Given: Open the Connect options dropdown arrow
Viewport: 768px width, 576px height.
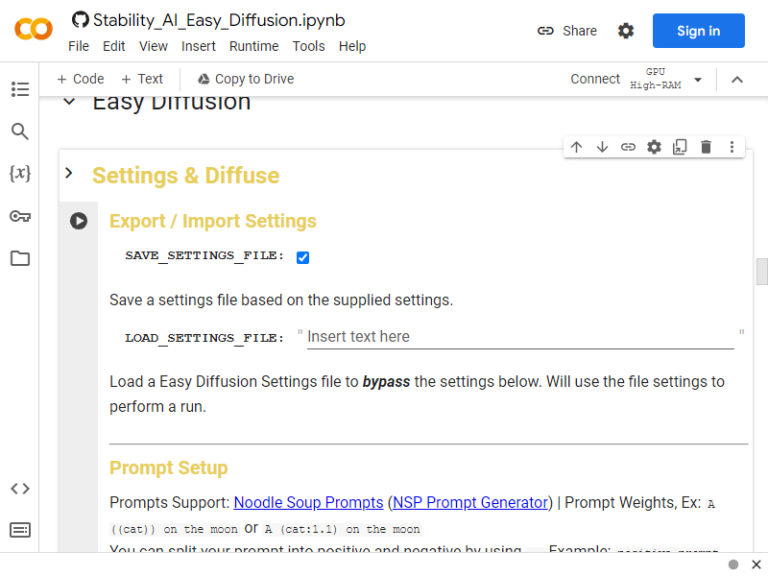Looking at the screenshot, I should [698, 79].
